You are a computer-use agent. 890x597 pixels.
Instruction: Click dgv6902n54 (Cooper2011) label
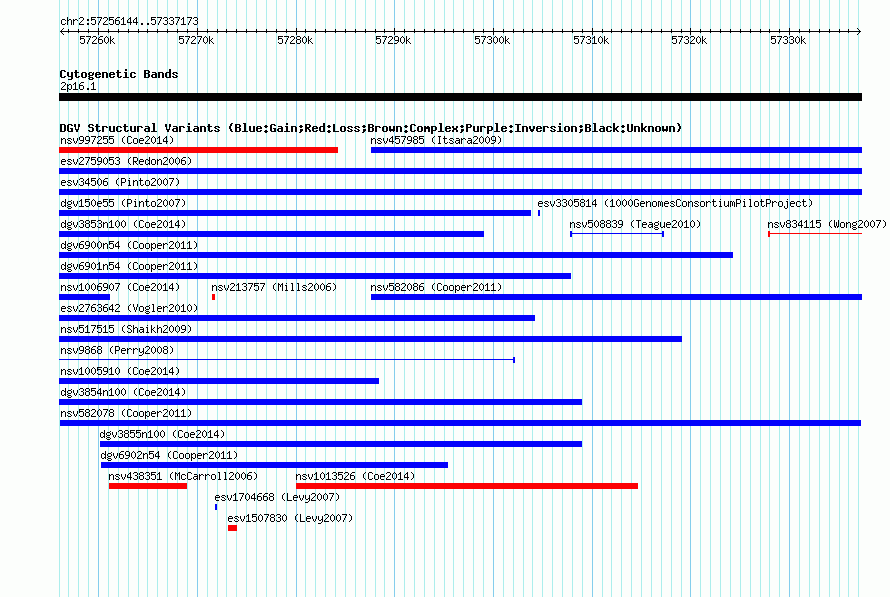[169, 455]
